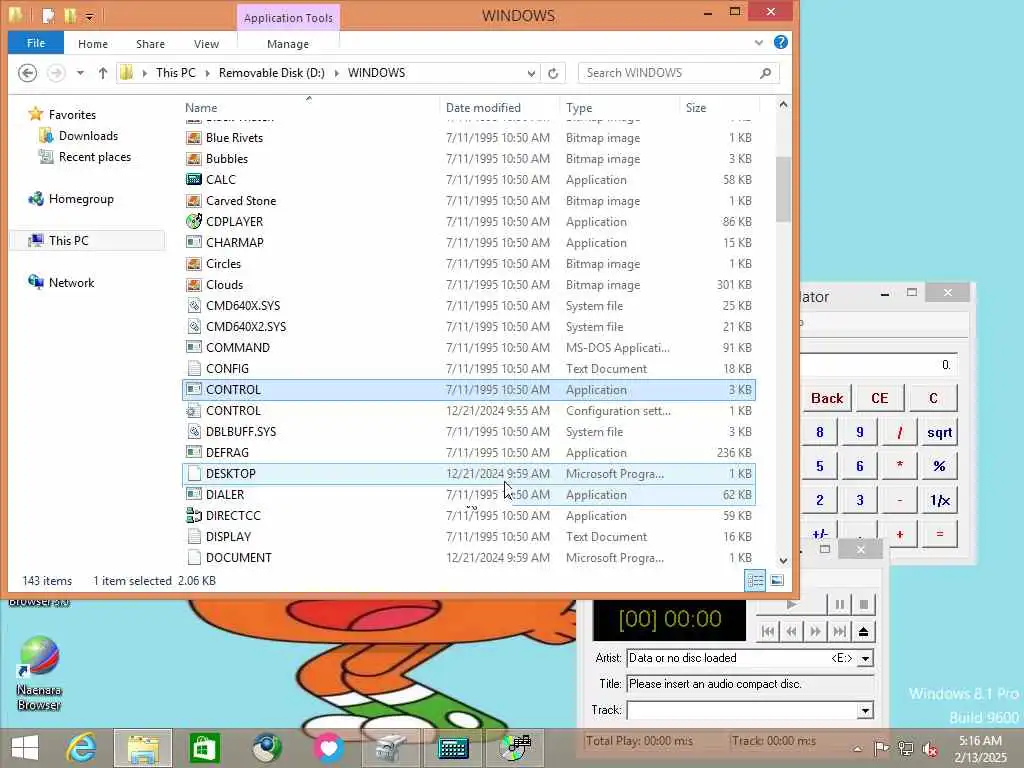
Task: Select the CMD640X.SYS system file icon
Action: click(x=193, y=306)
